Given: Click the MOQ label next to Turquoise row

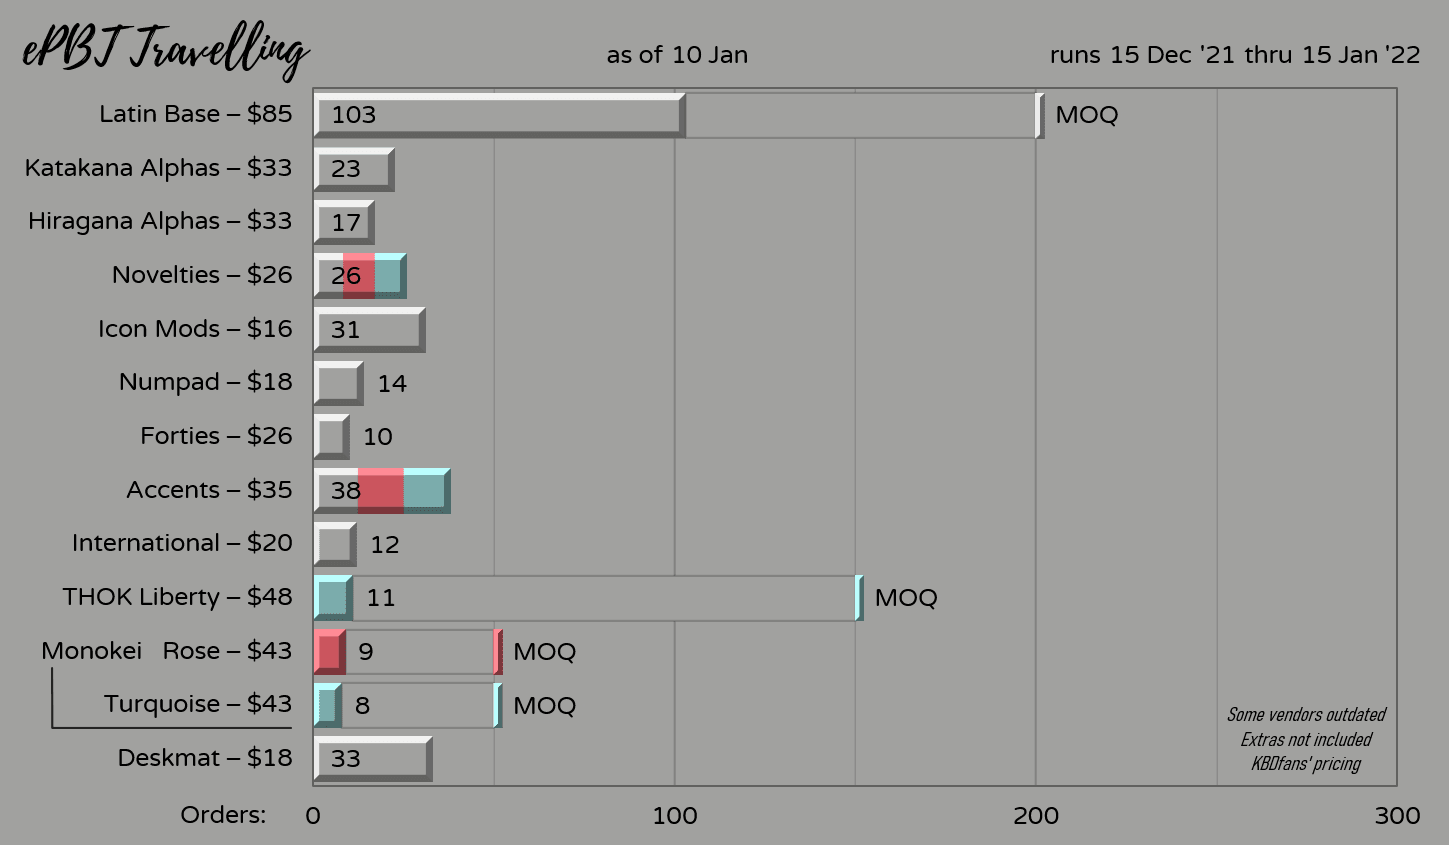Looking at the screenshot, I should [544, 706].
